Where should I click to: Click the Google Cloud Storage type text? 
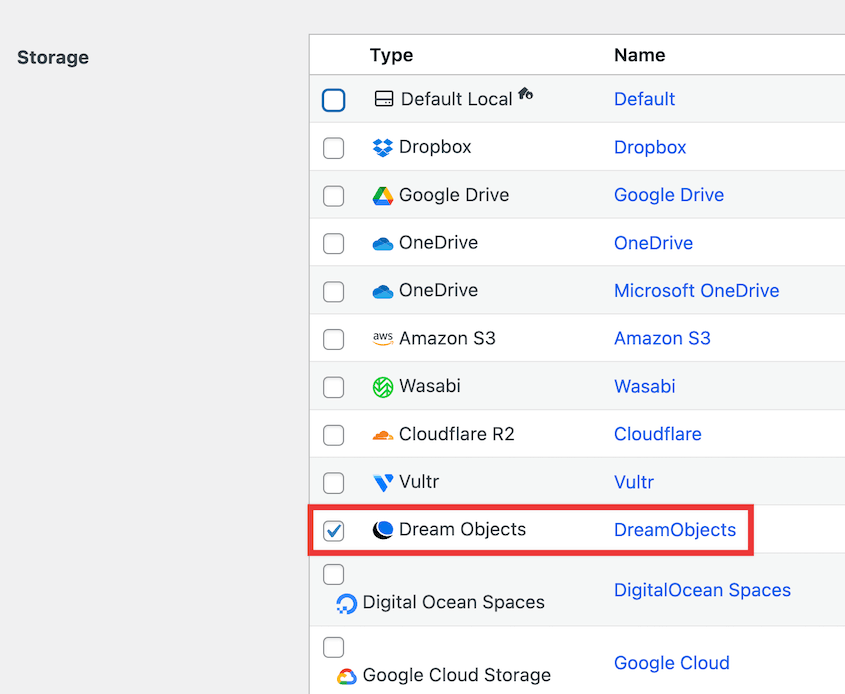click(456, 675)
